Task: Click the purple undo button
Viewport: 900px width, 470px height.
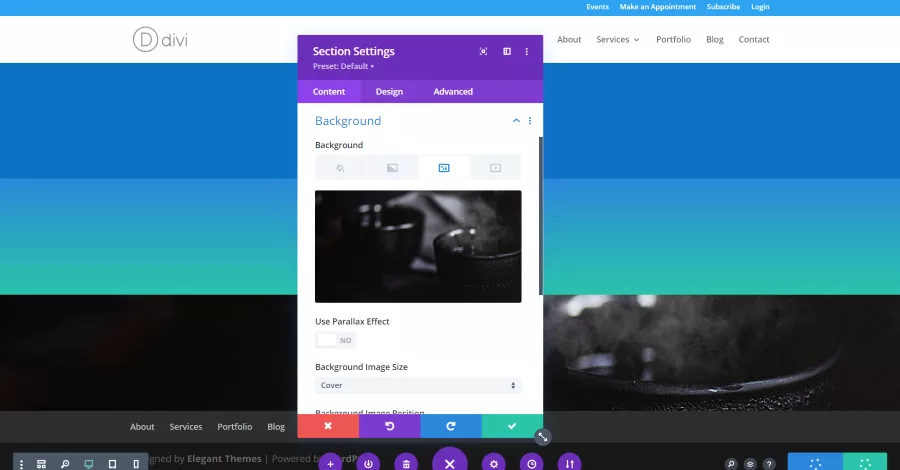Action: tap(389, 426)
